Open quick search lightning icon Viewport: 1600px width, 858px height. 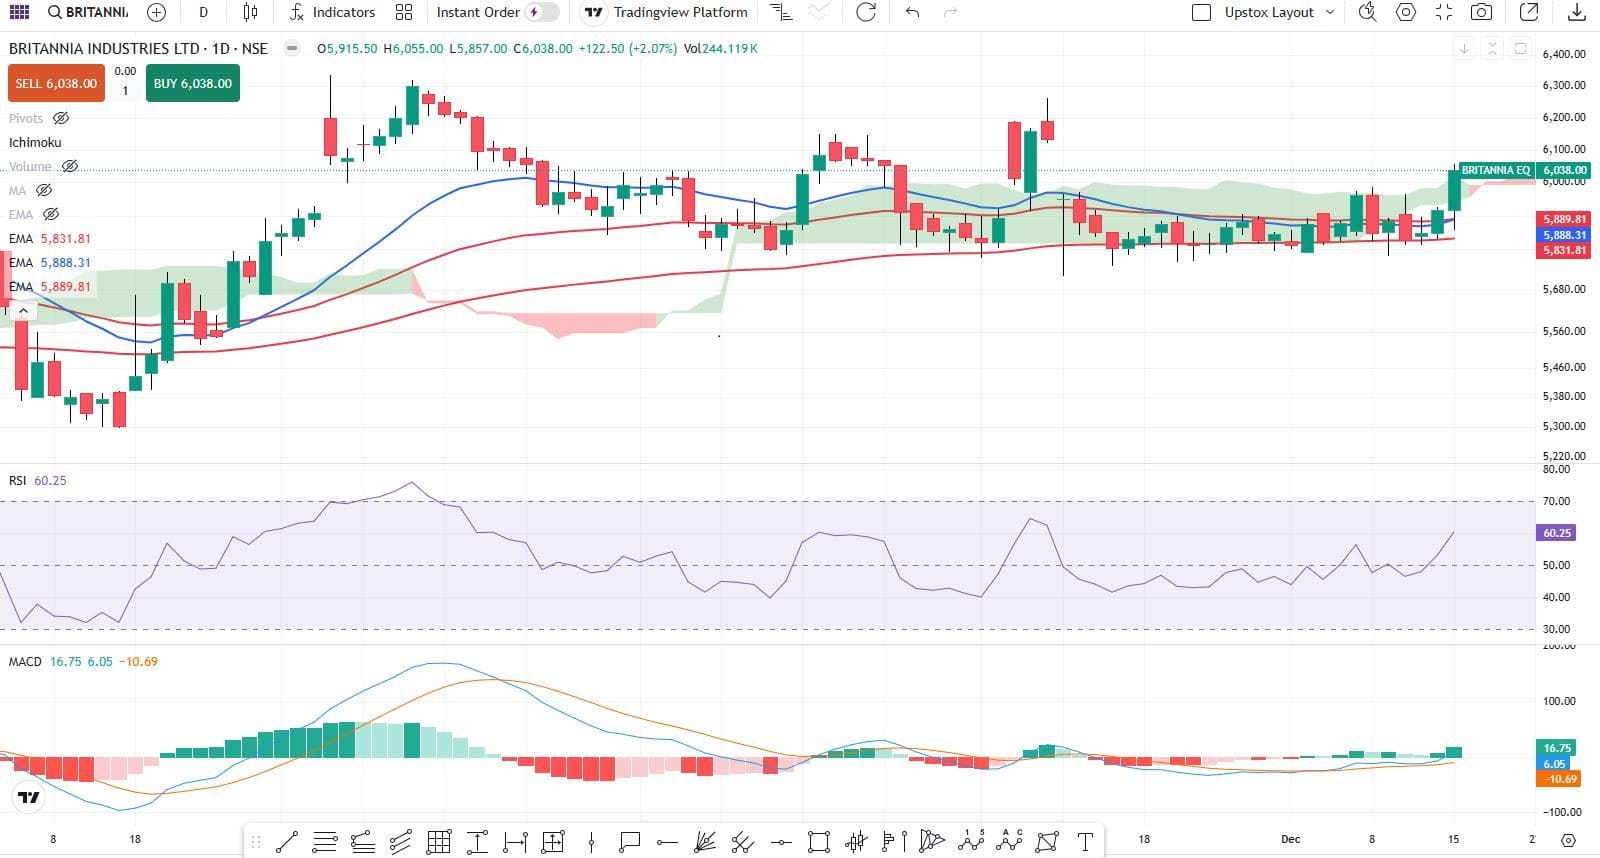1367,12
